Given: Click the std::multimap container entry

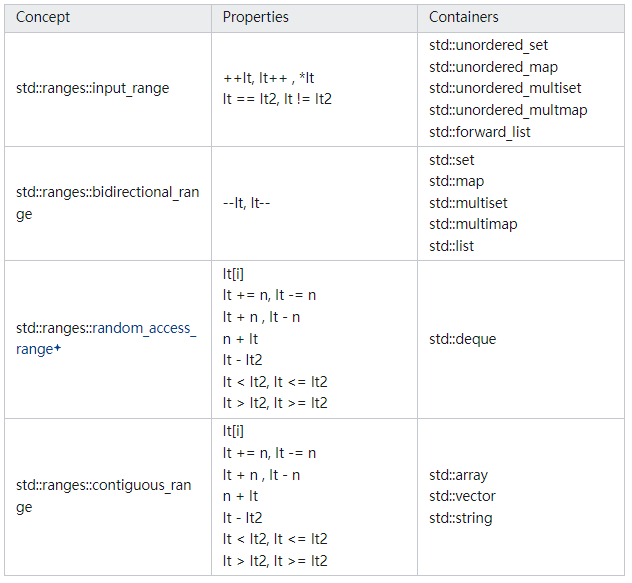Looking at the screenshot, I should point(473,225).
